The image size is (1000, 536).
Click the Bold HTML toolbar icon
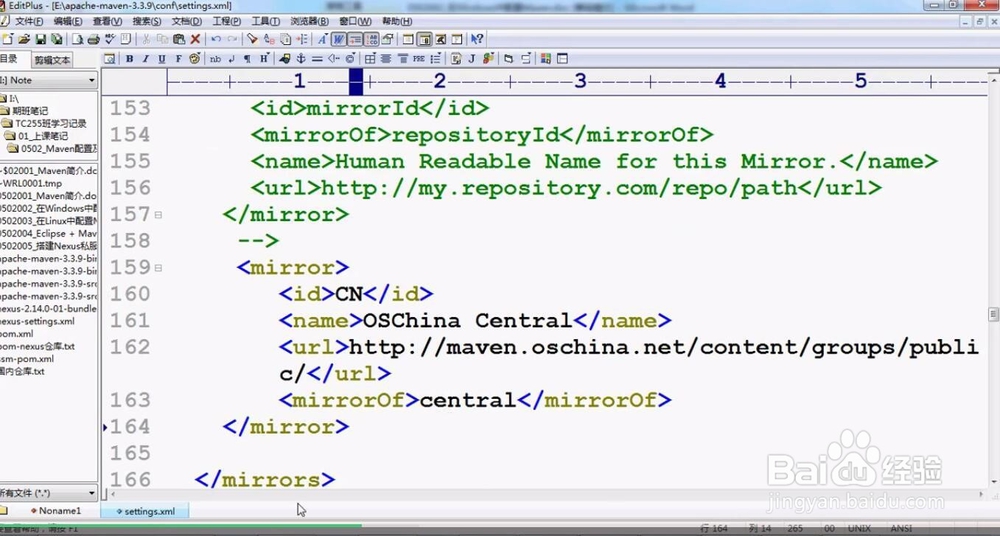click(129, 59)
